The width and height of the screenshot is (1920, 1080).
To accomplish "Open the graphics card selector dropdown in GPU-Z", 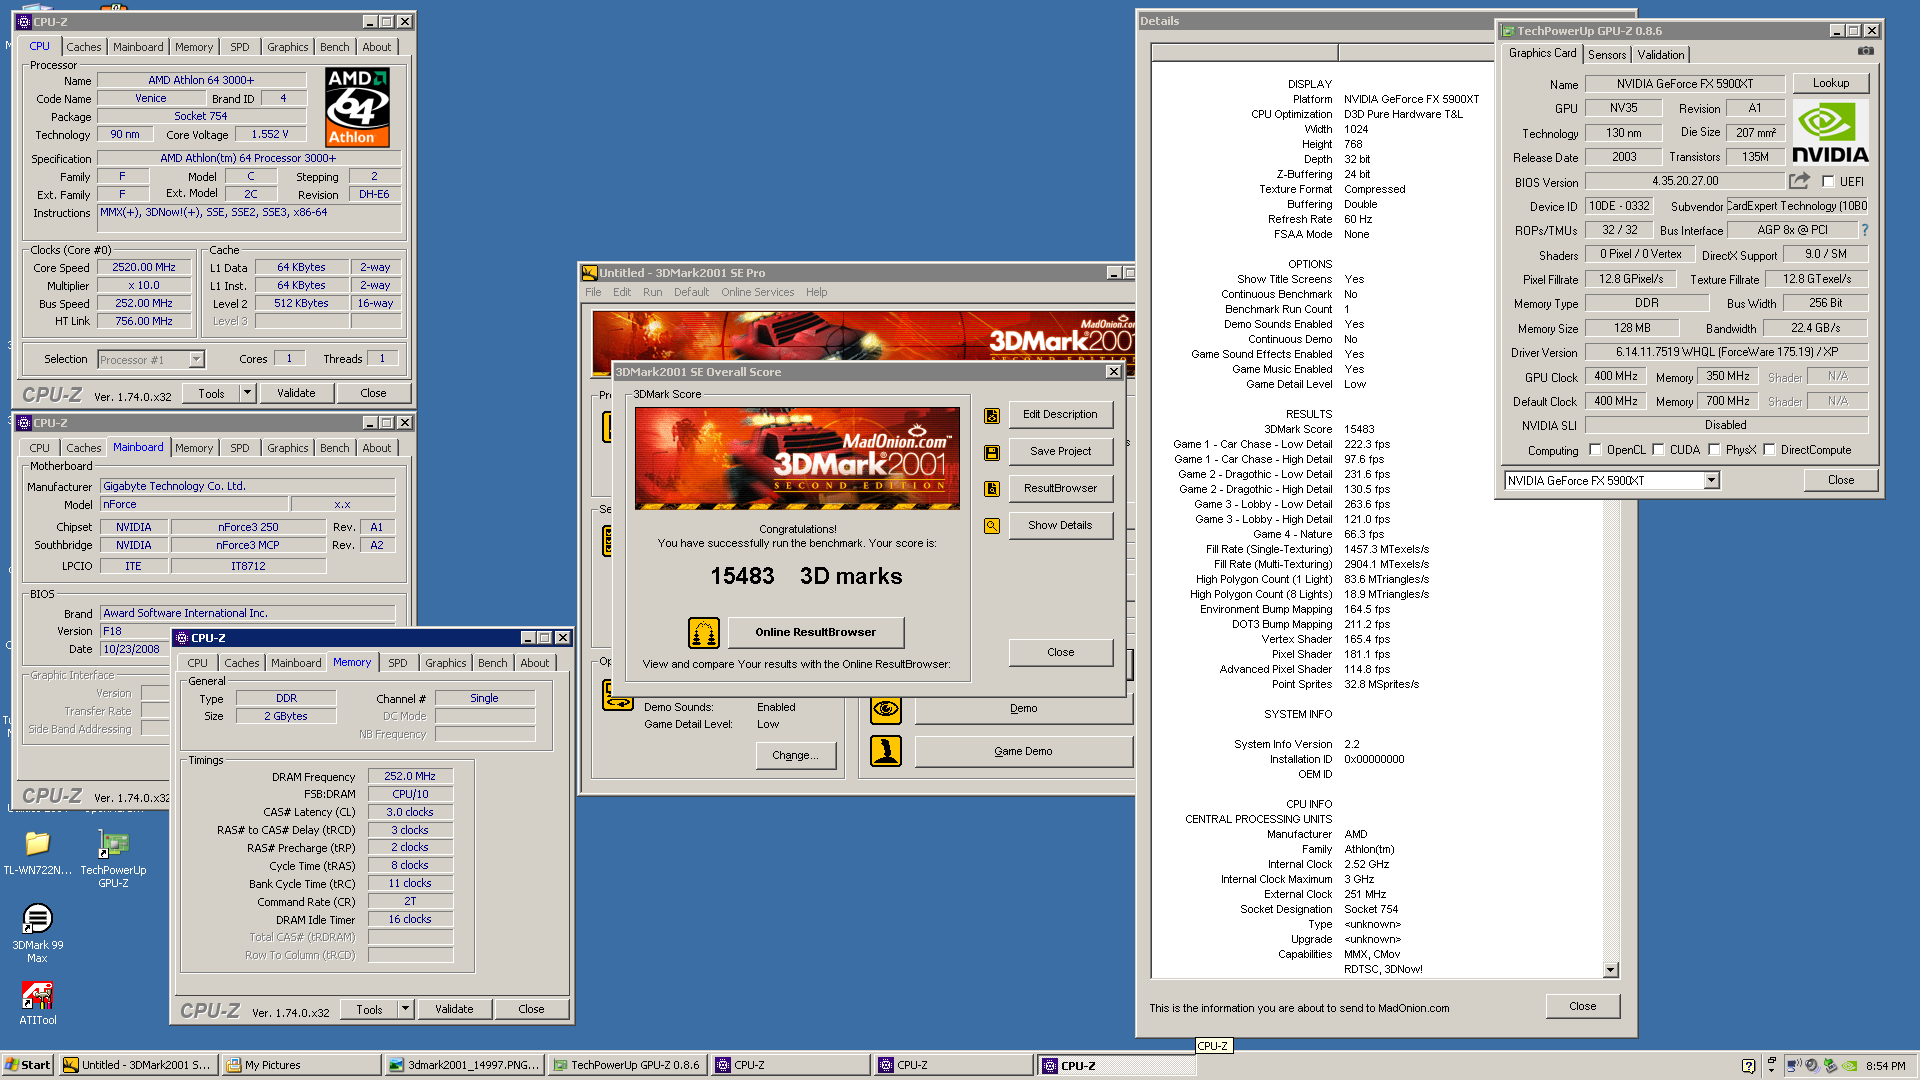I will [x=1711, y=481].
